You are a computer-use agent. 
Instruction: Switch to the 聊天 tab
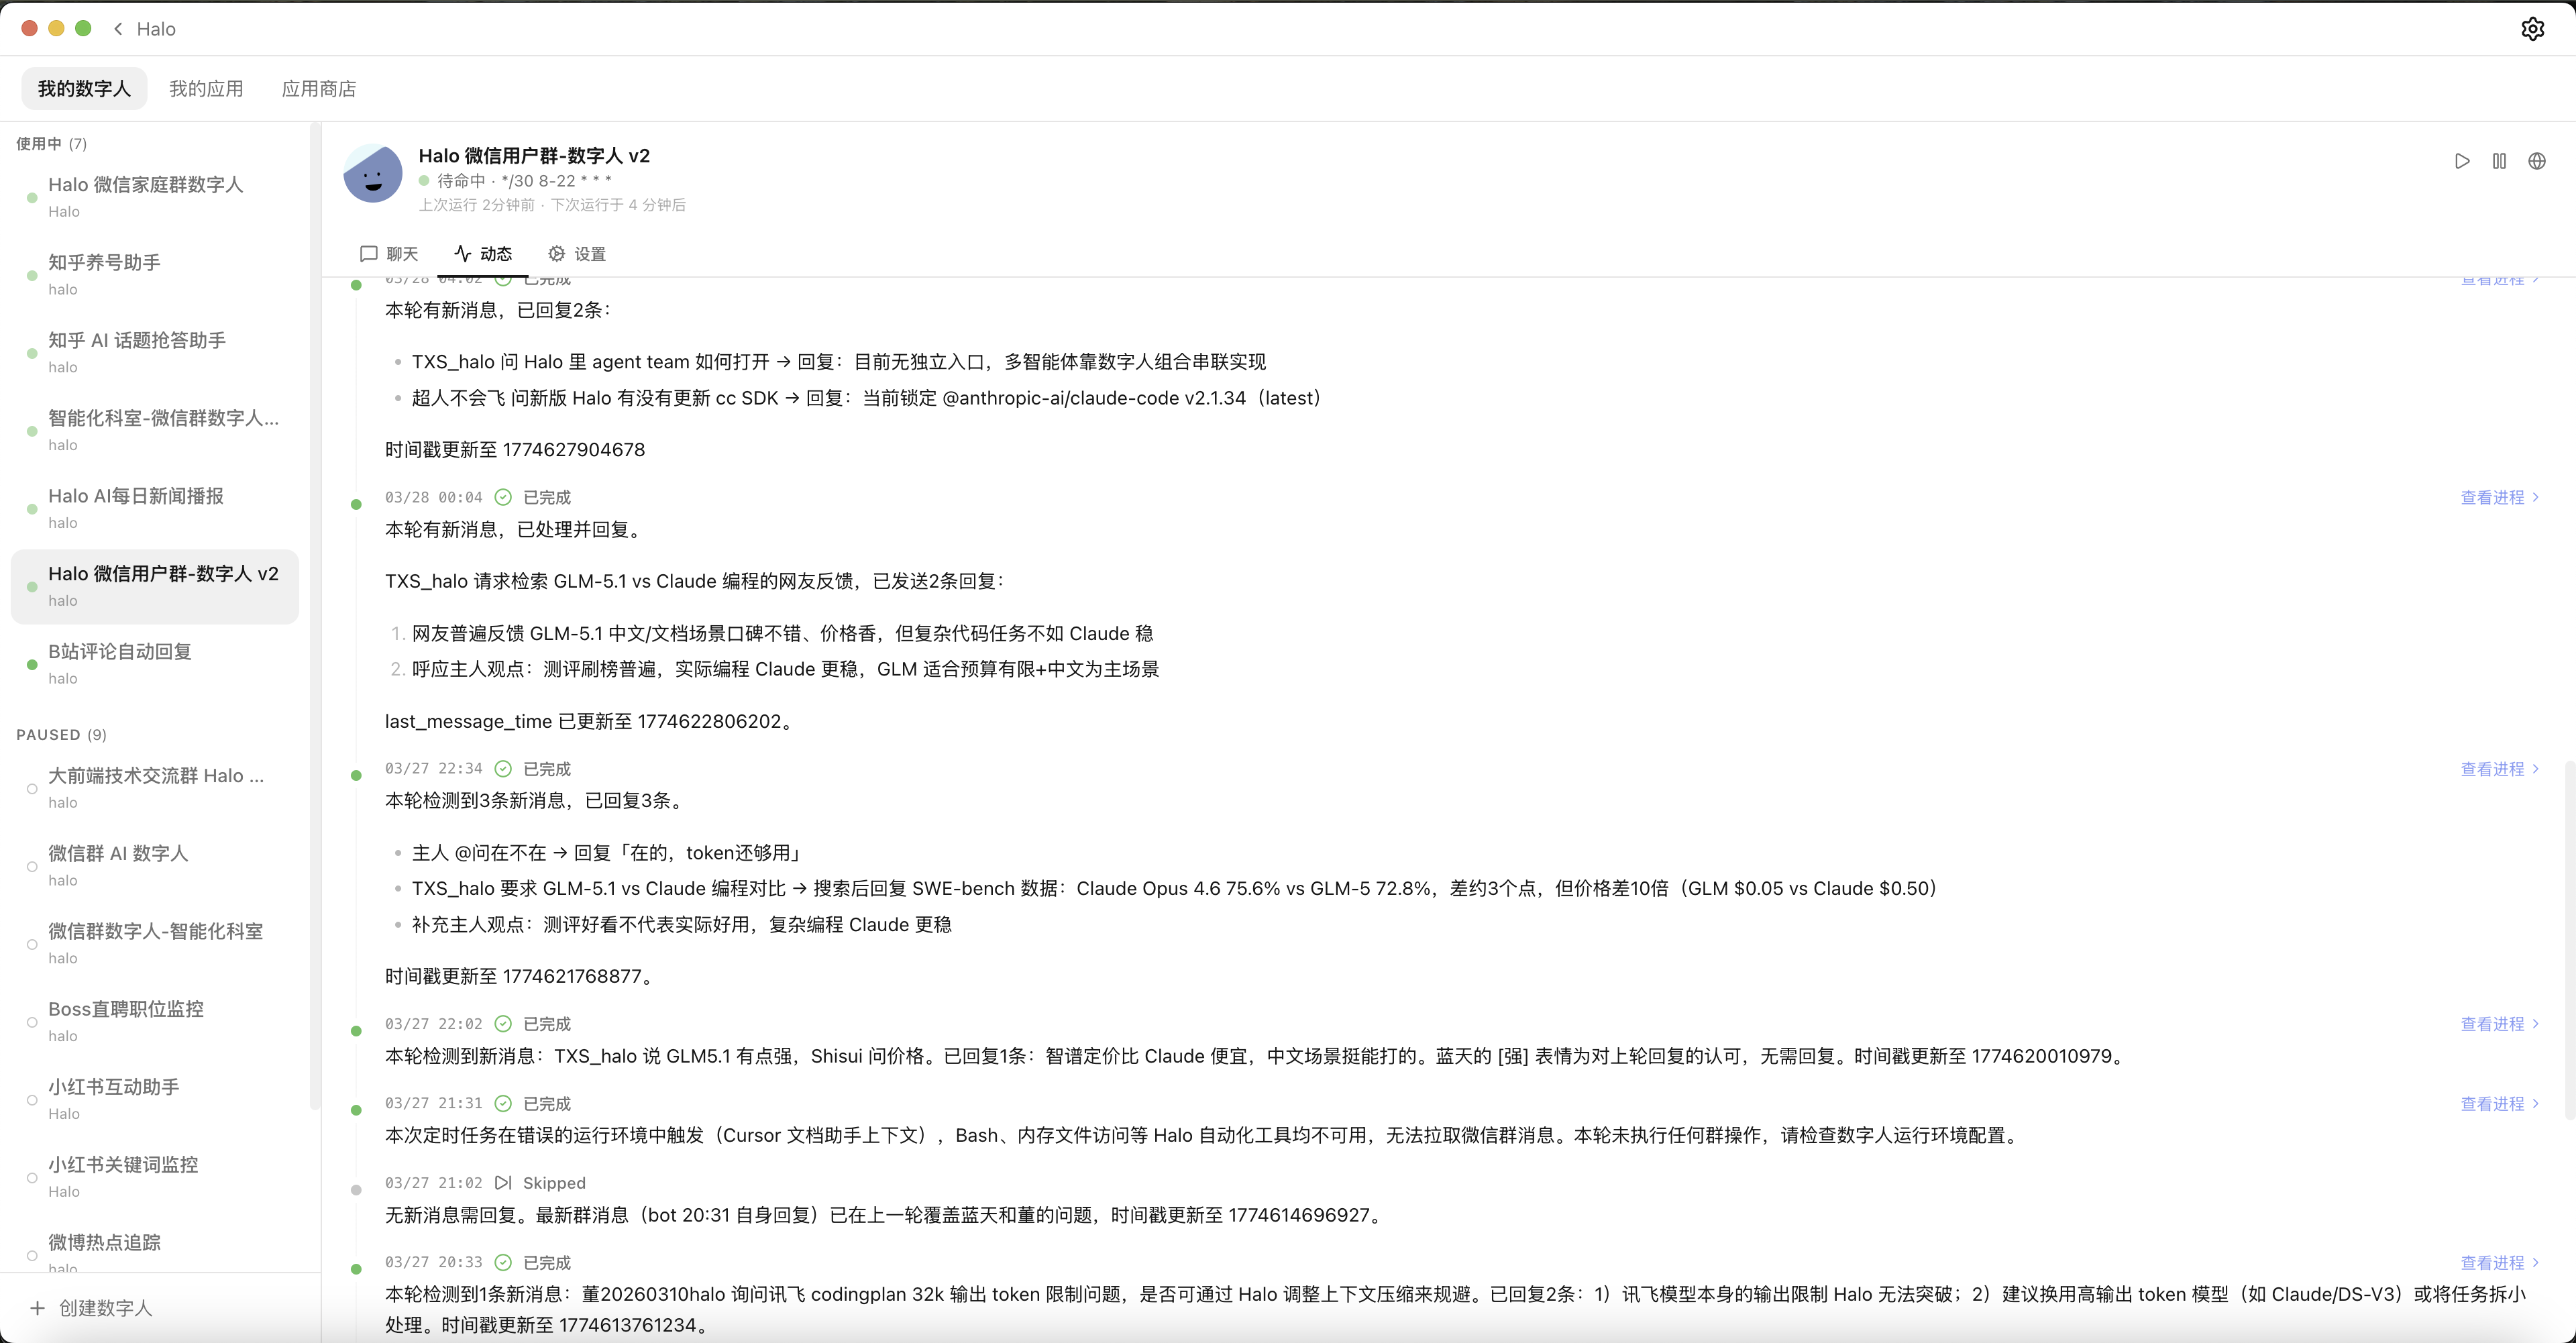(389, 254)
